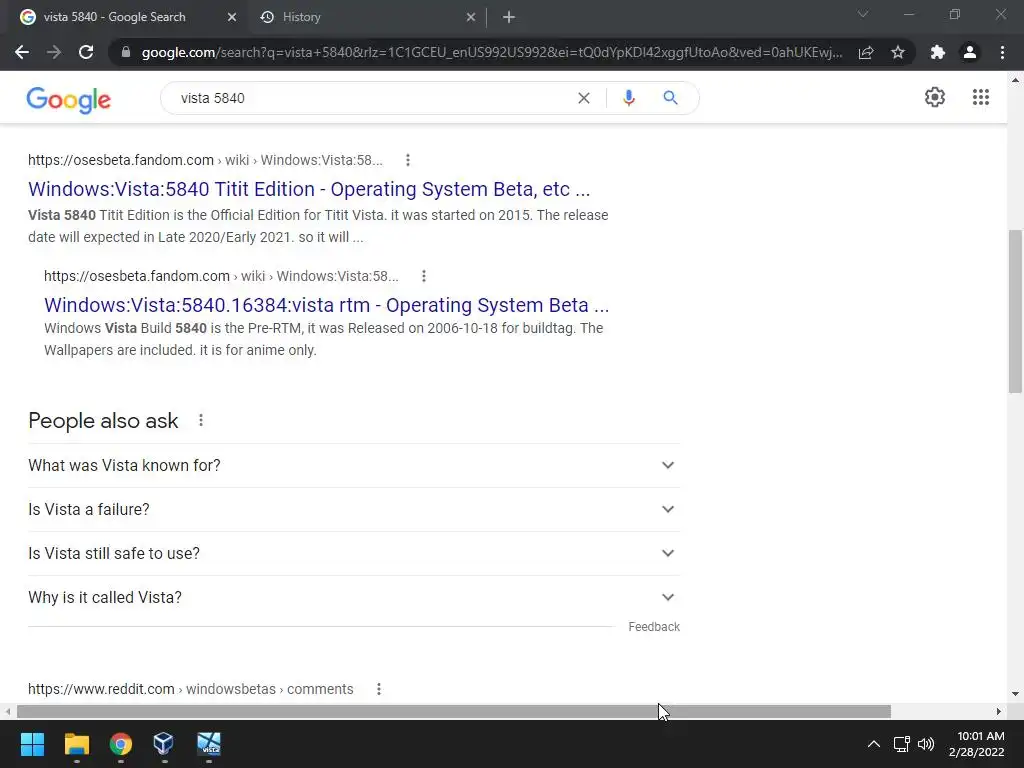Switch to the vista 5840 Google Search tab
This screenshot has width=1024, height=768.
point(124,17)
